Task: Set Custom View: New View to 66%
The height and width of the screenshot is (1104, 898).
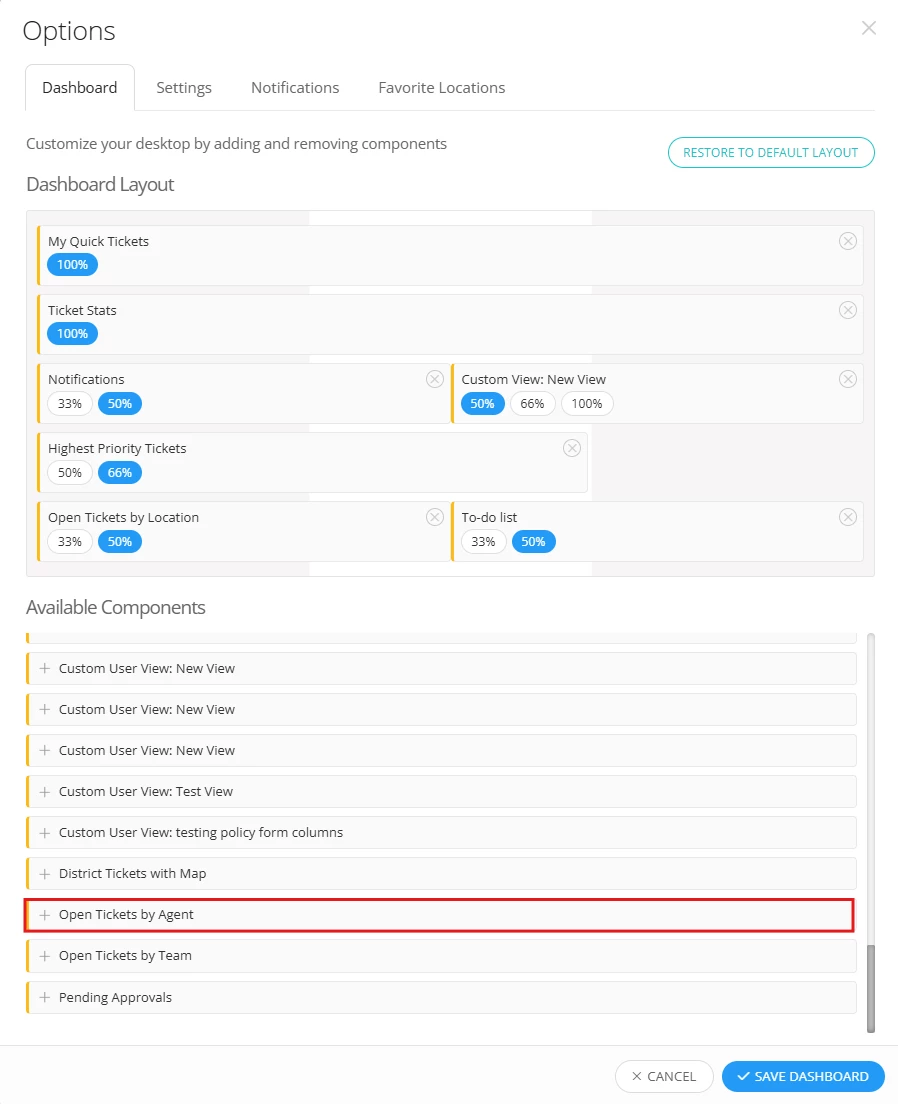Action: point(532,403)
